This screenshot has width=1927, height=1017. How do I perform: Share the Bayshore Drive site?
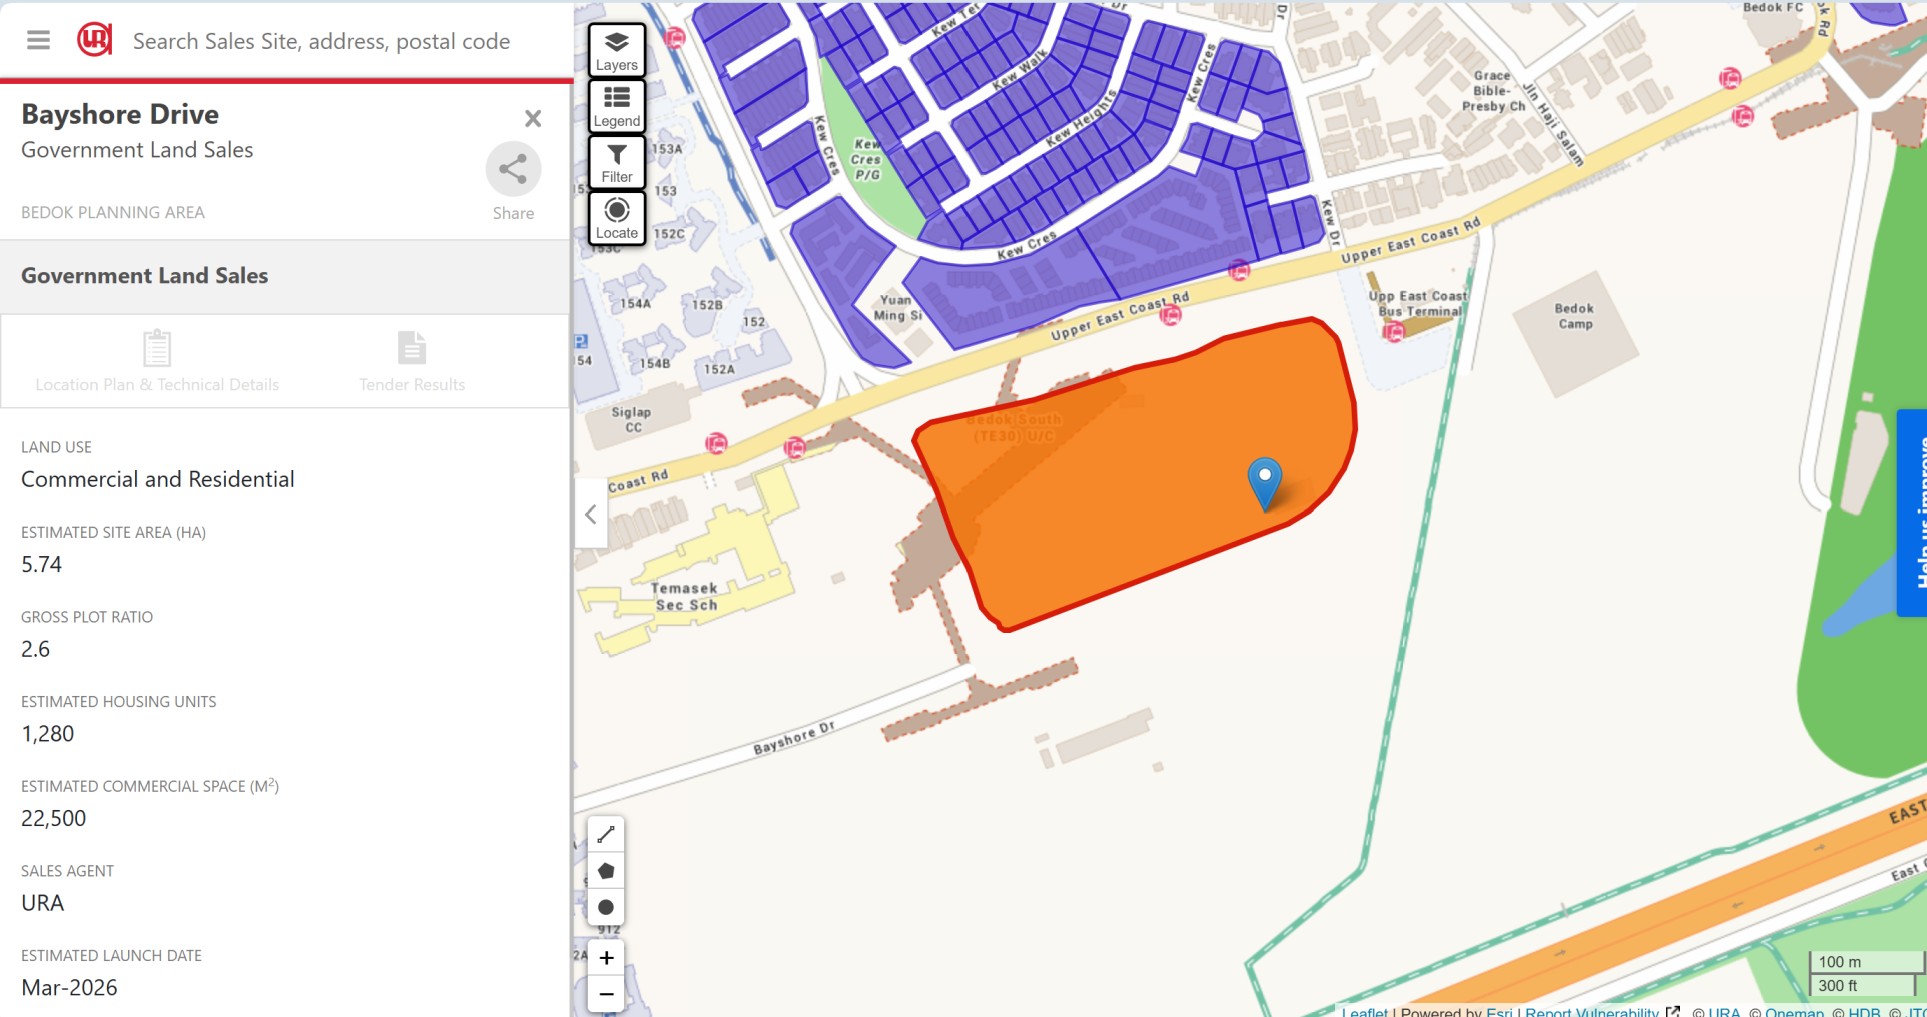click(x=513, y=182)
